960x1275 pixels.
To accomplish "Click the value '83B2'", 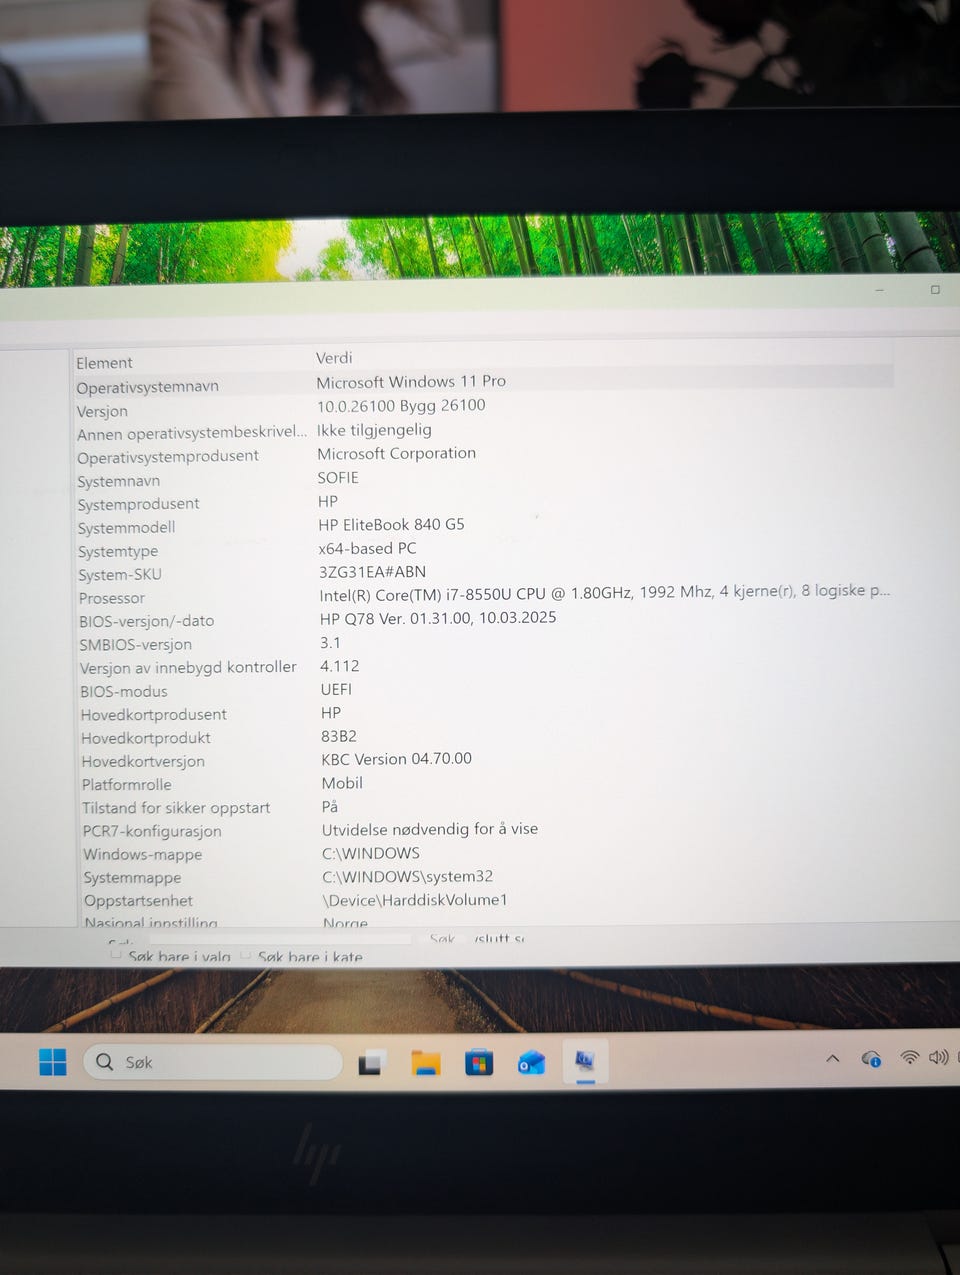I will click(339, 736).
